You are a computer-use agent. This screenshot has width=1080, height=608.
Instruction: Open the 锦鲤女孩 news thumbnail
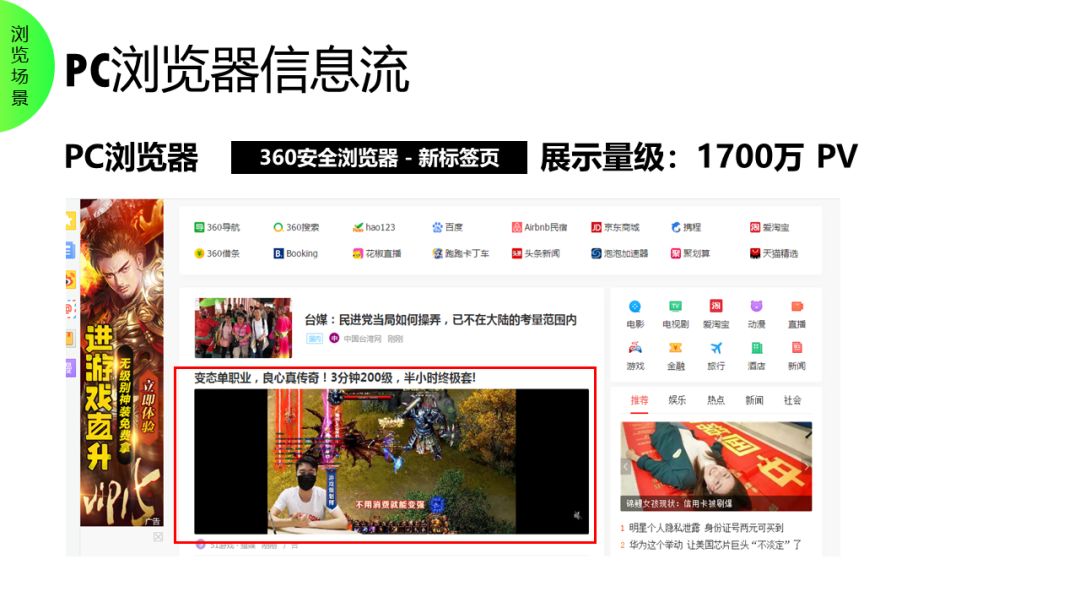point(716,466)
